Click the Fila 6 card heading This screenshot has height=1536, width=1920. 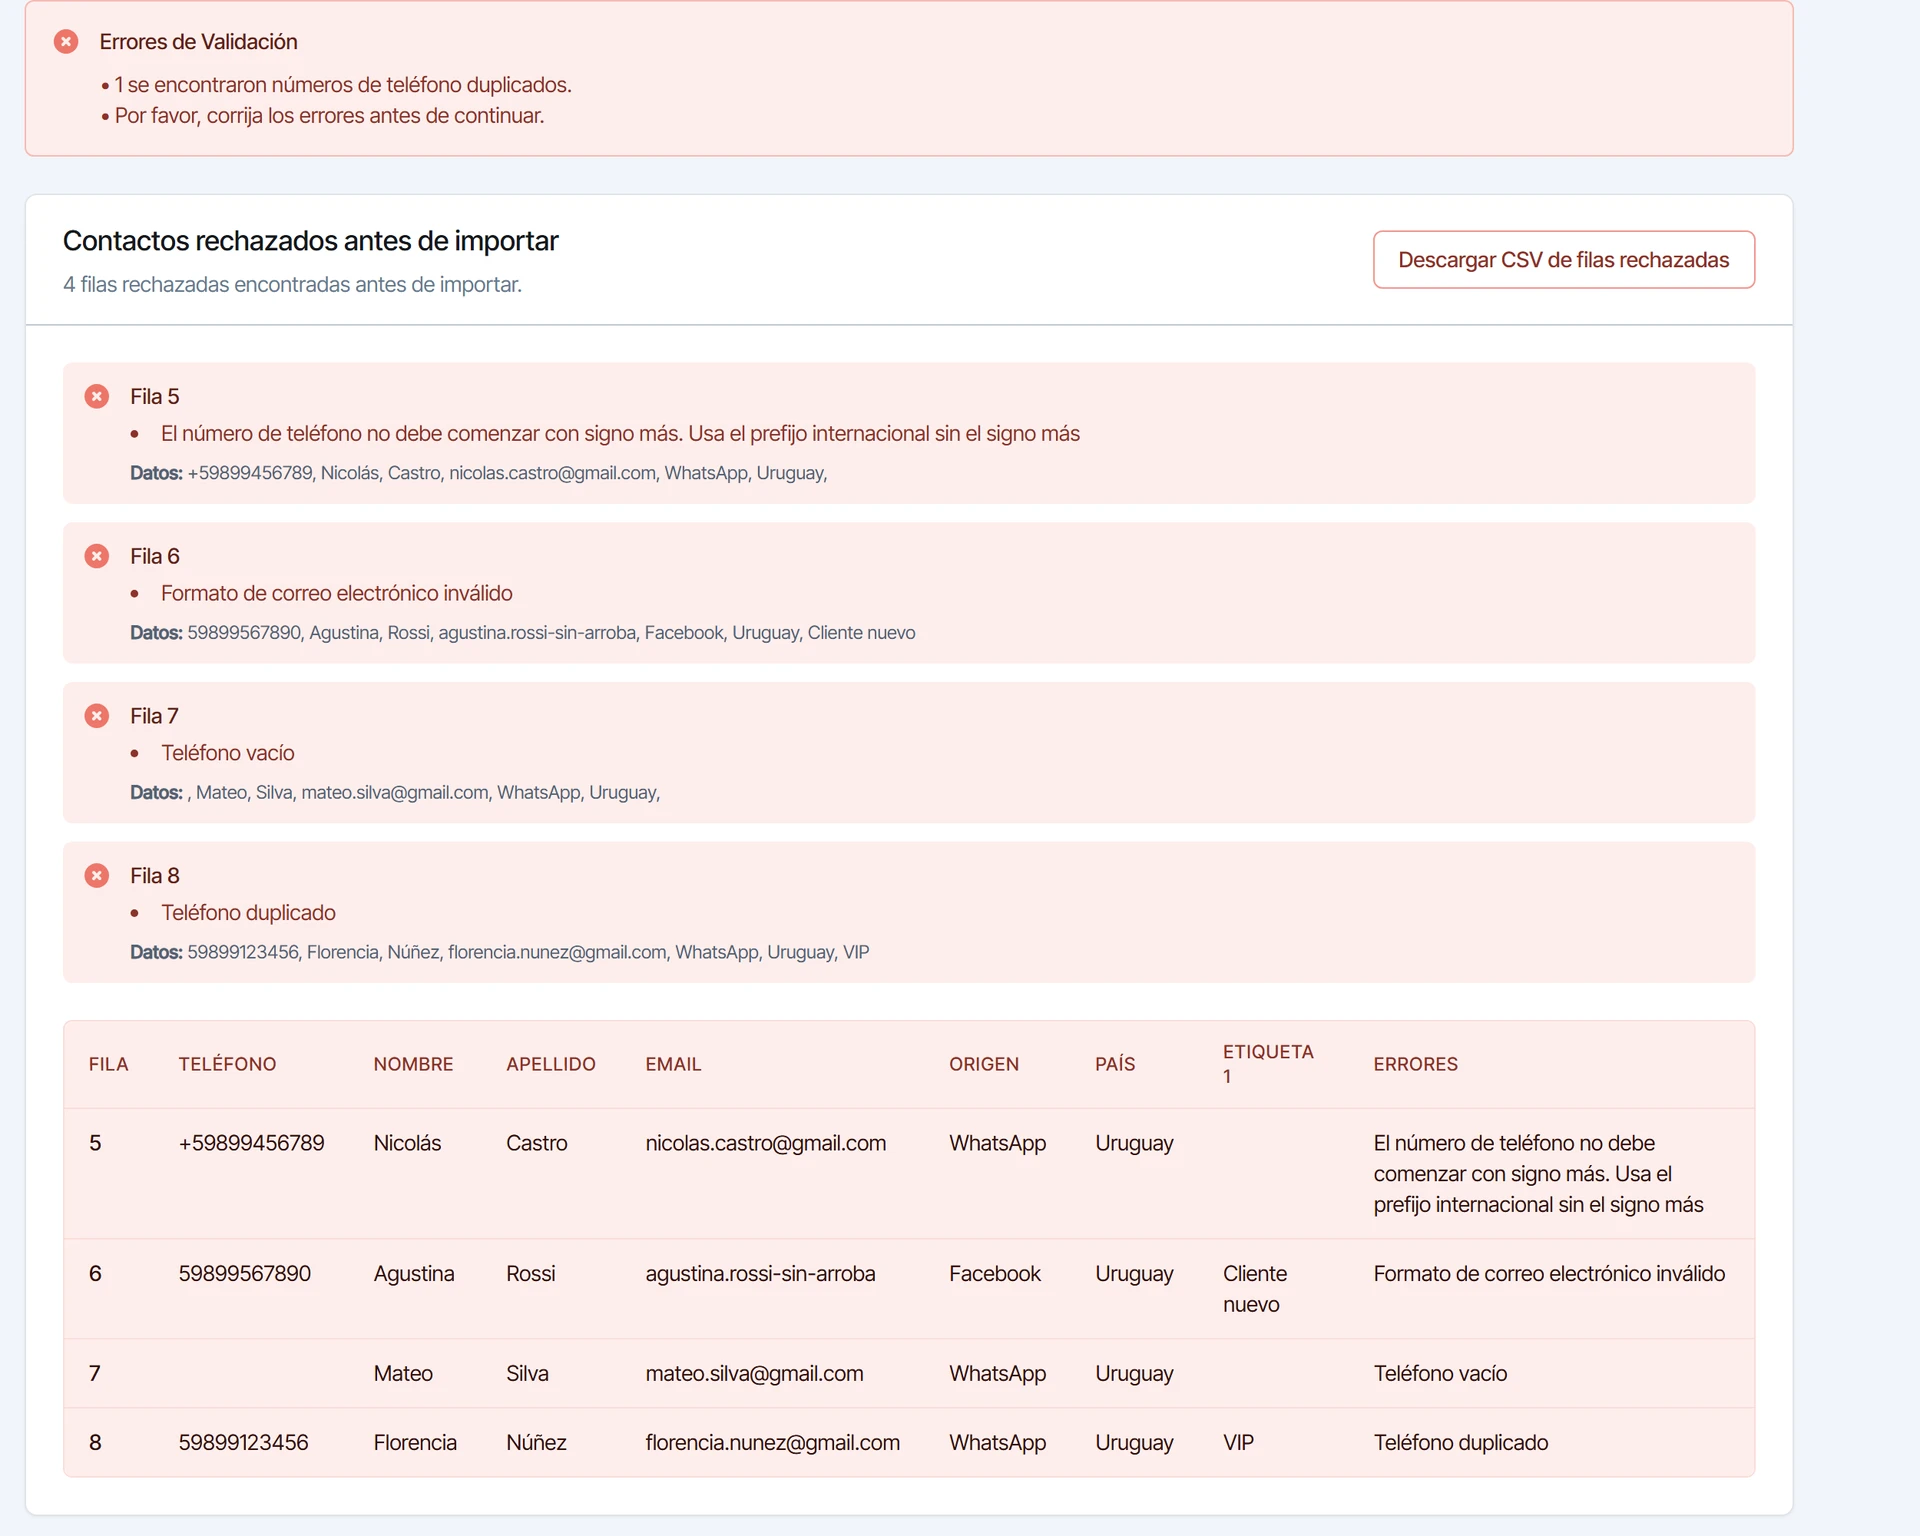tap(155, 557)
